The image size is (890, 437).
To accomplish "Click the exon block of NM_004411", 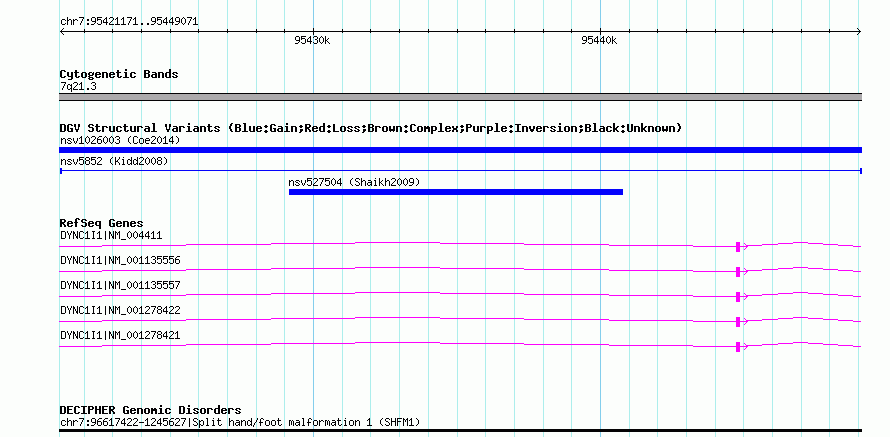I will pyautogui.click(x=738, y=246).
